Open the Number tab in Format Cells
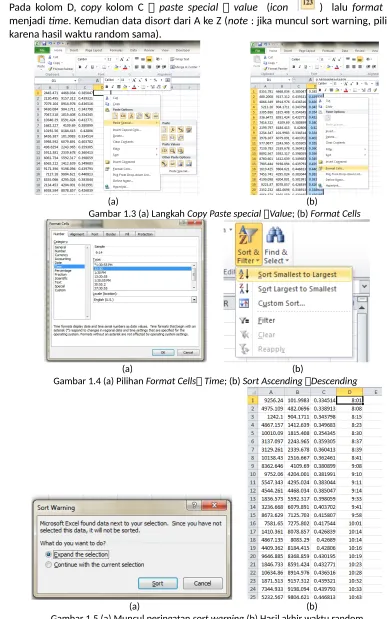Screen dimensions: 387x619 (59, 234)
